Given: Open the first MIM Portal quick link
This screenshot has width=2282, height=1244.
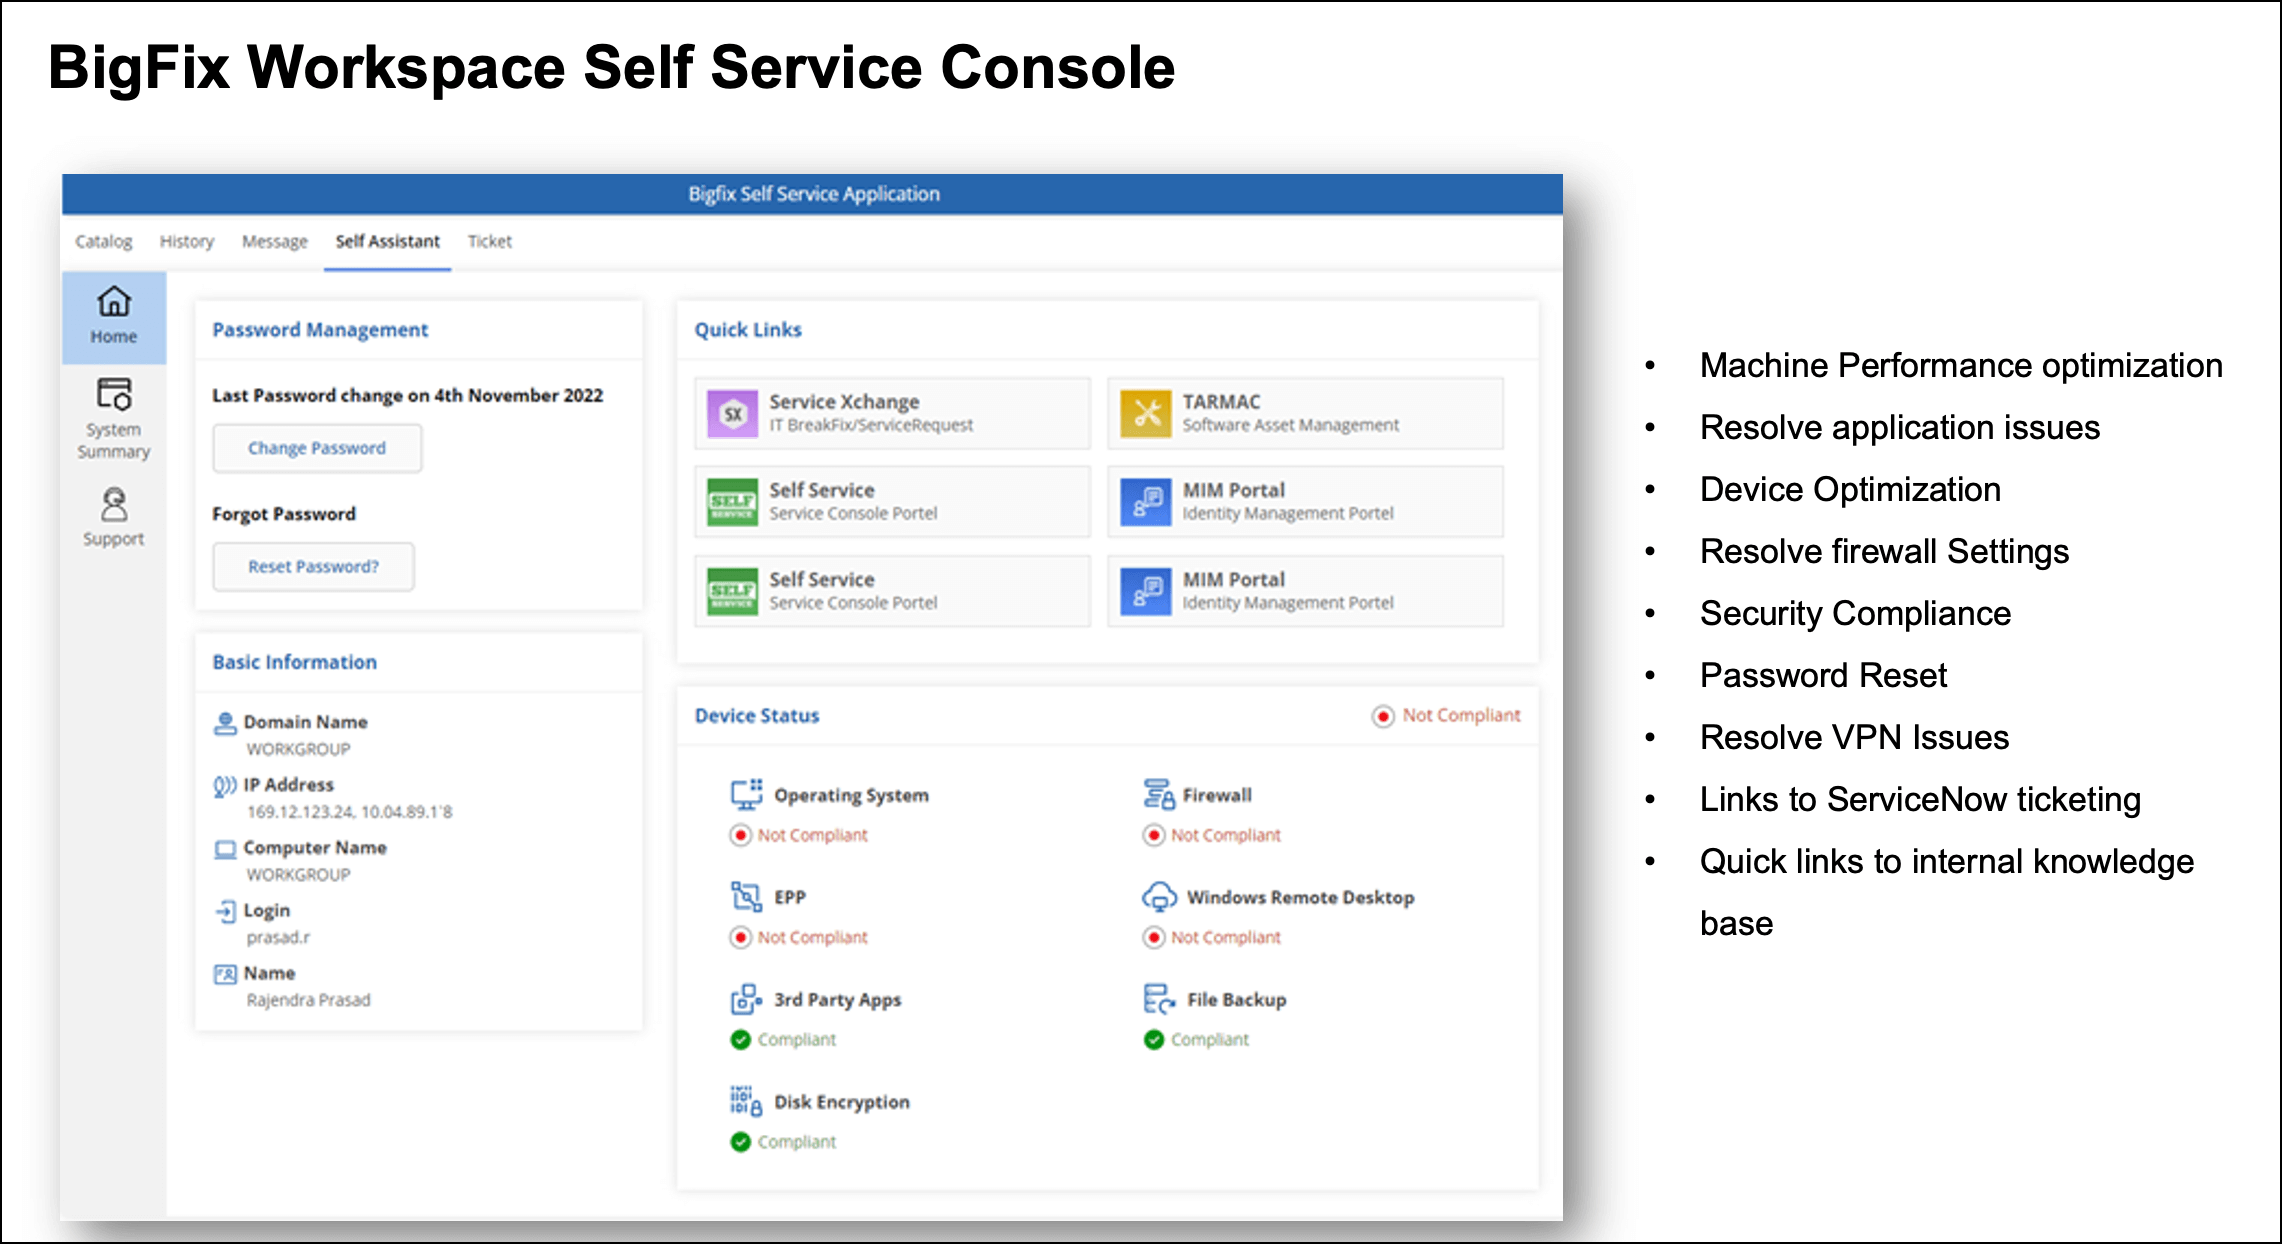Looking at the screenshot, I should [x=1305, y=502].
